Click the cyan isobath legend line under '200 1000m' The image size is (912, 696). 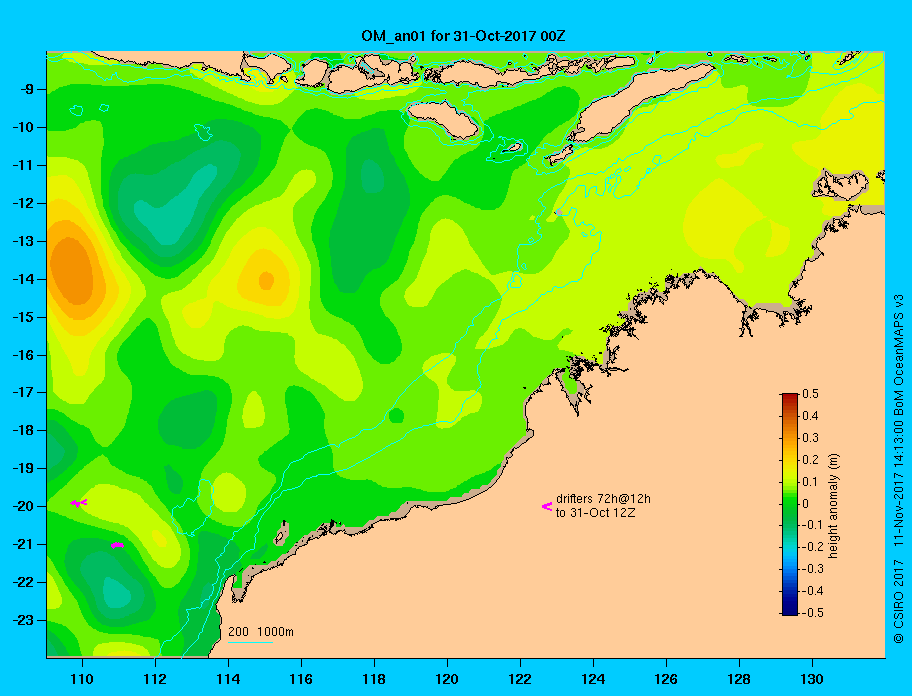pos(250,643)
